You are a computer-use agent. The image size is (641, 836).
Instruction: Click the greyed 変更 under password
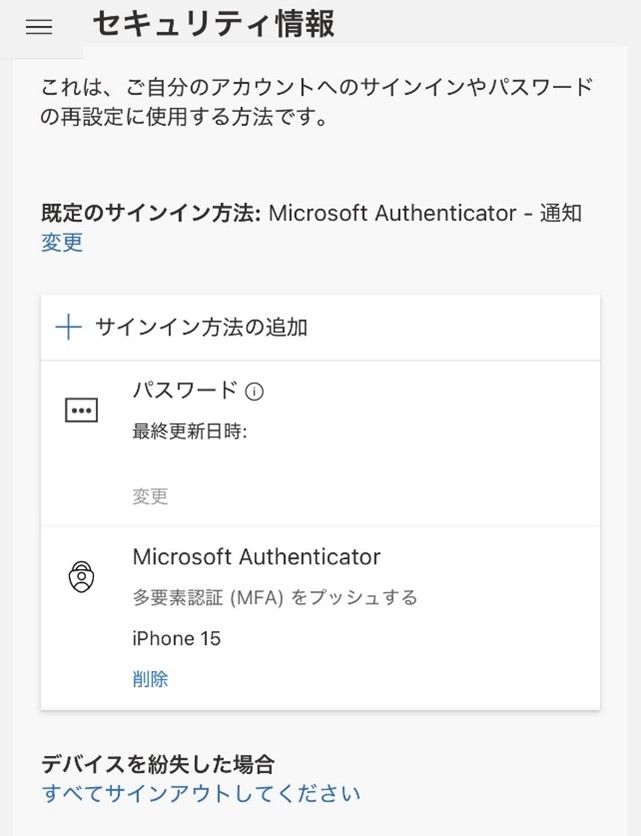point(150,496)
